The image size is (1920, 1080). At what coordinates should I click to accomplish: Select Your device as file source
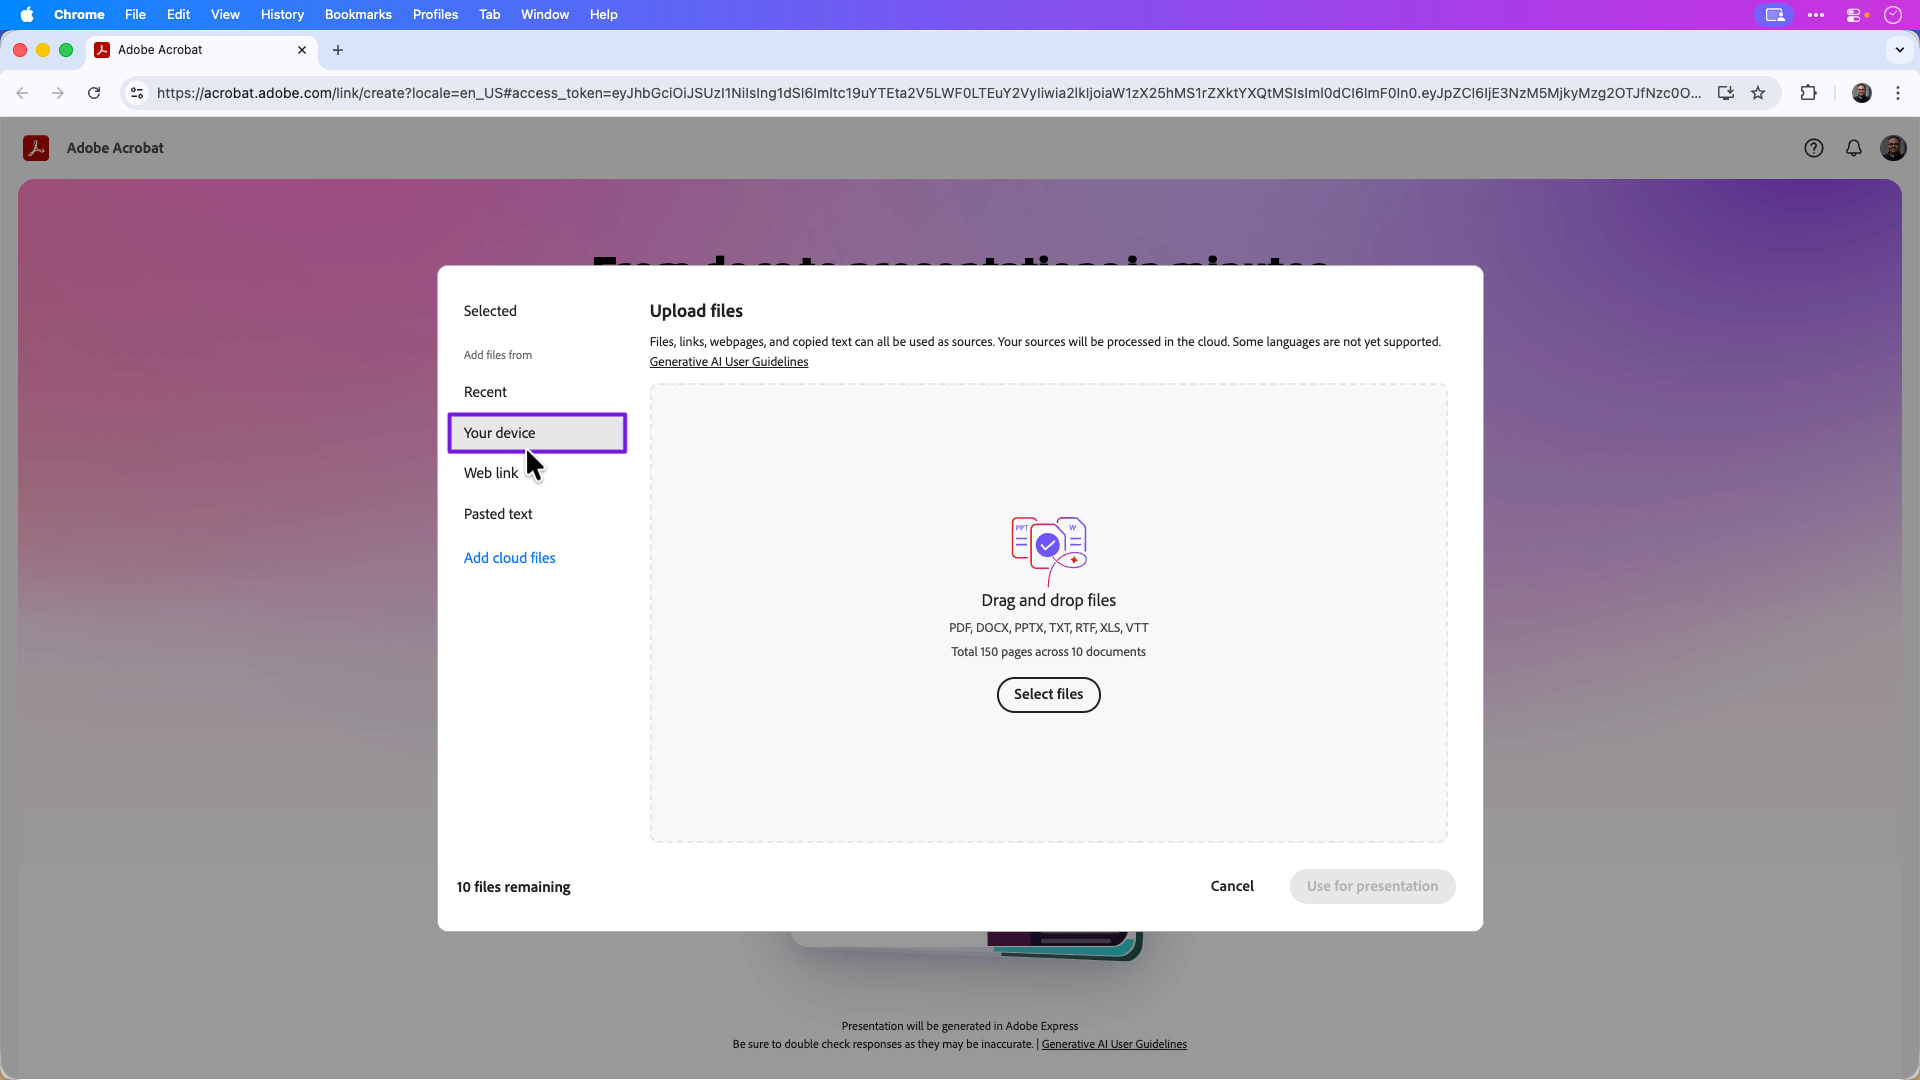pyautogui.click(x=537, y=433)
